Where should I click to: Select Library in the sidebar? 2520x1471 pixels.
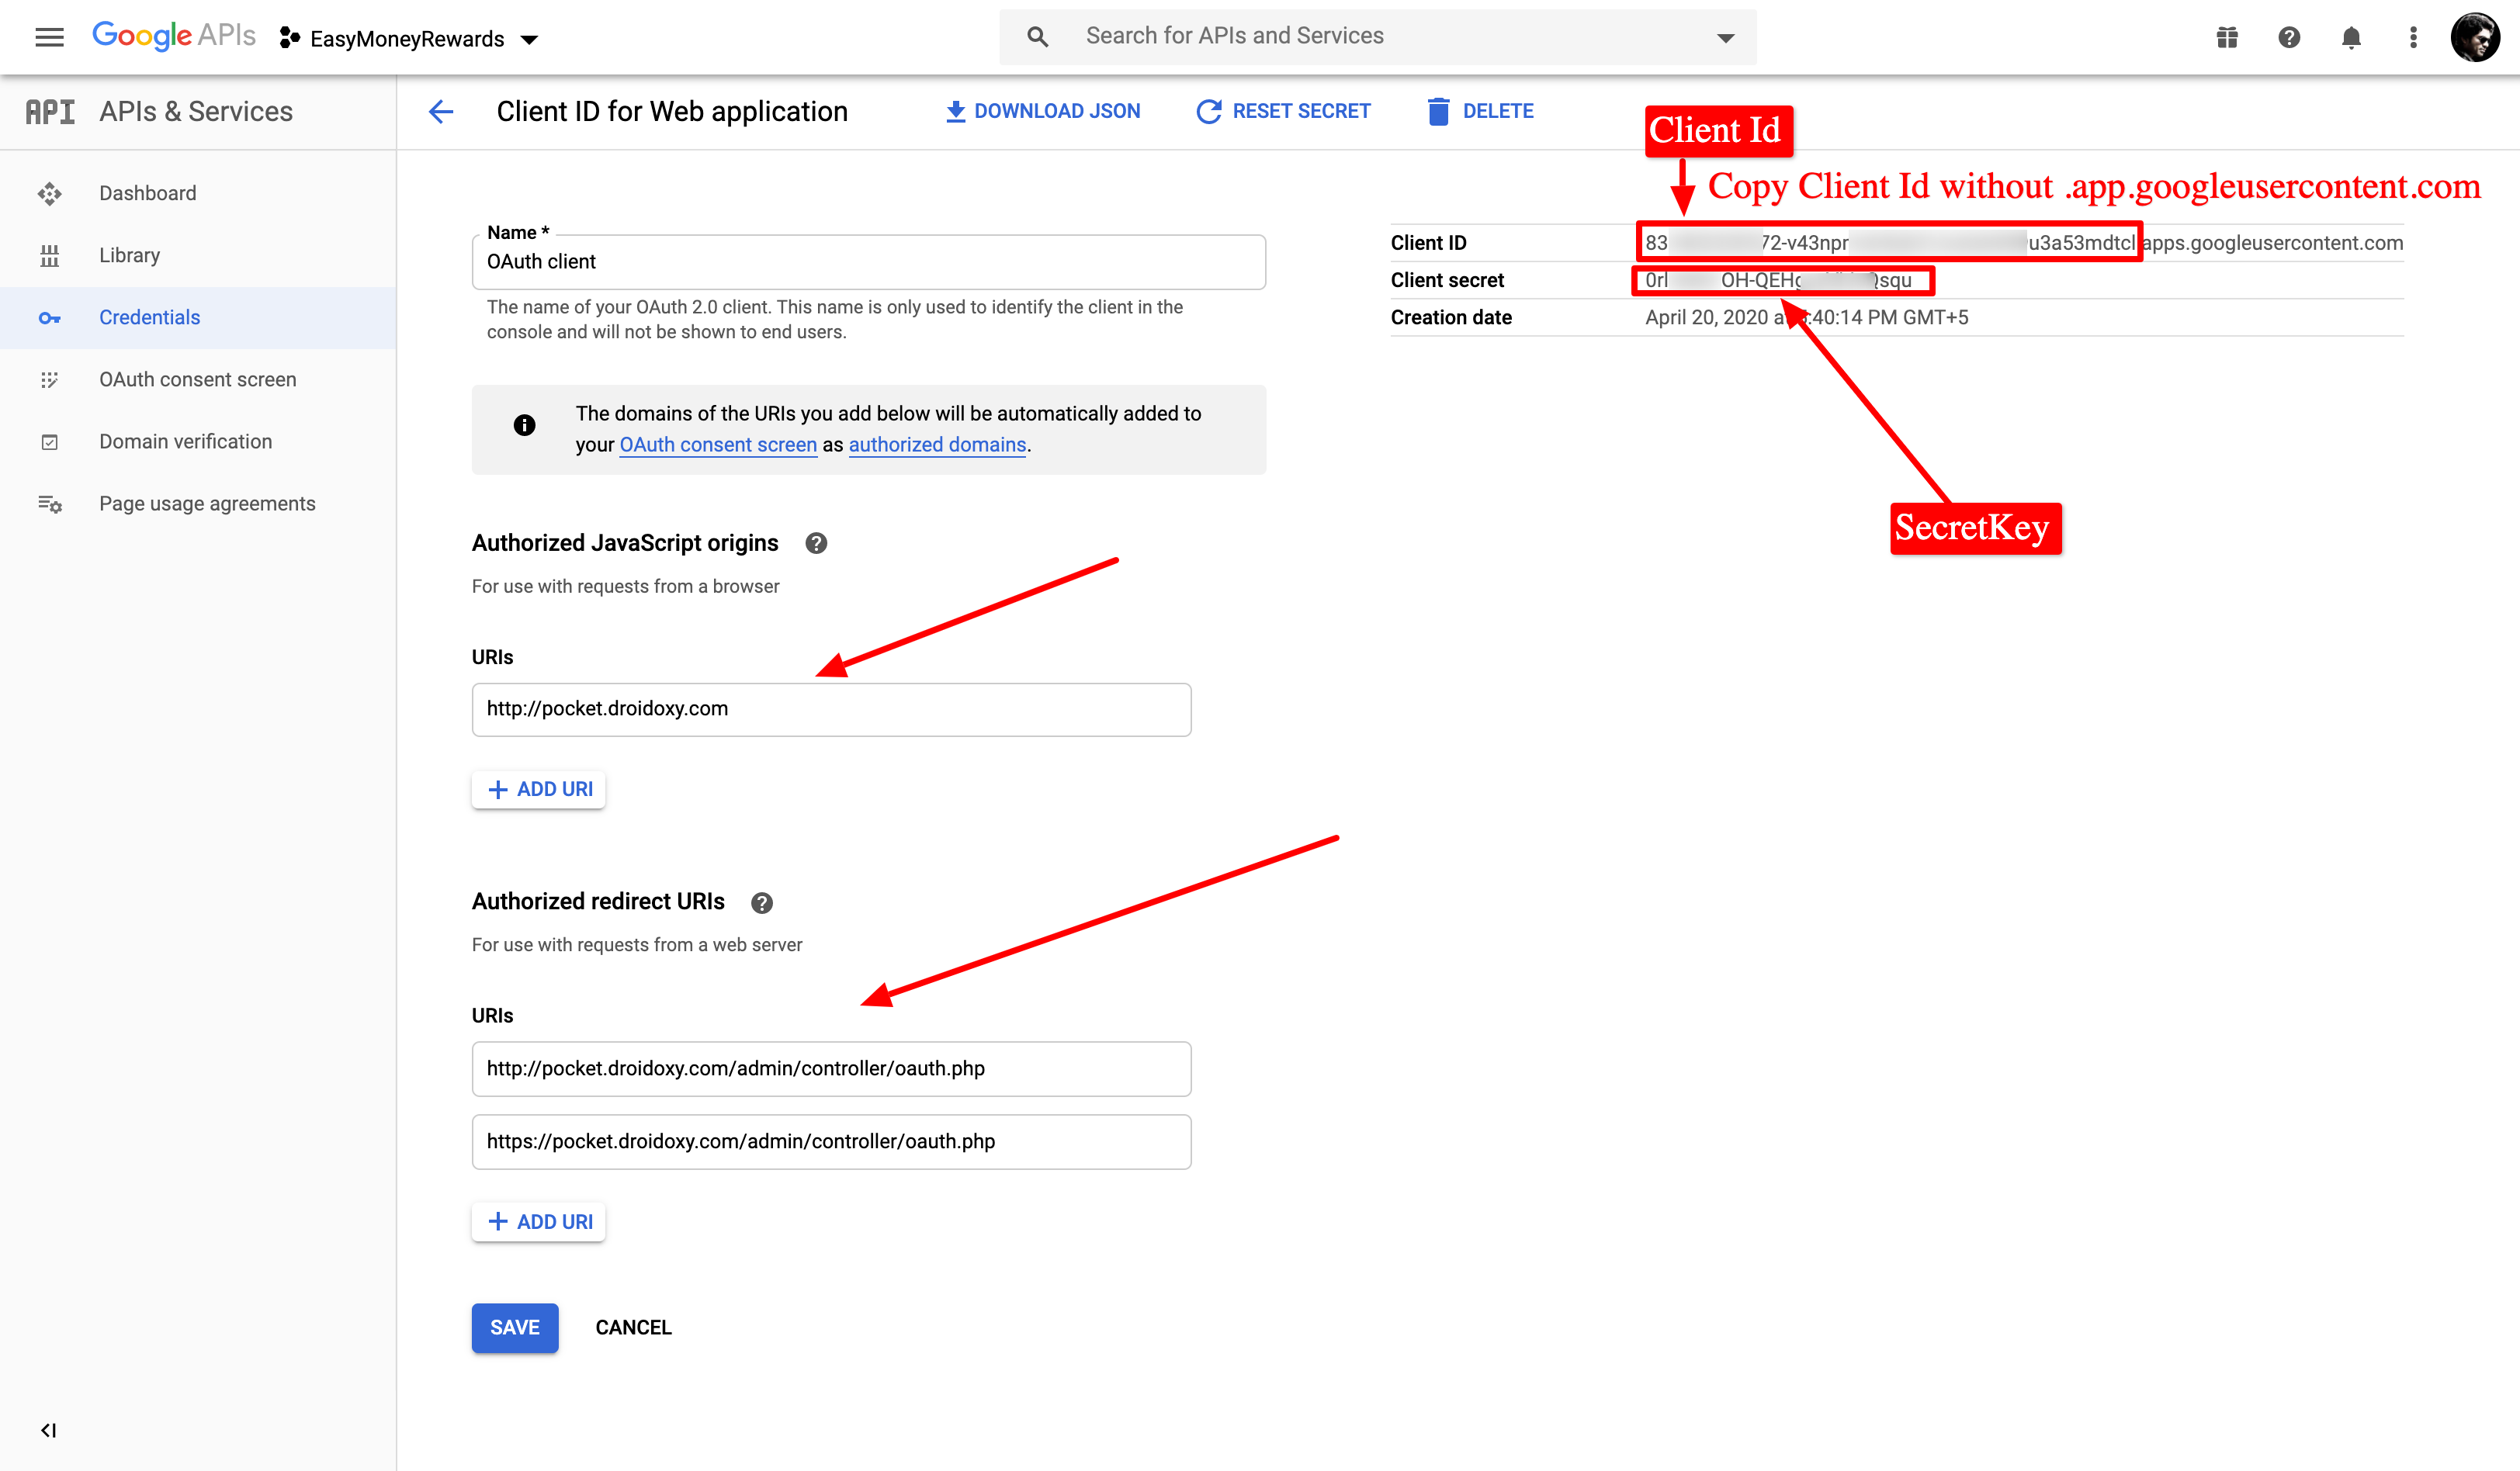point(129,255)
